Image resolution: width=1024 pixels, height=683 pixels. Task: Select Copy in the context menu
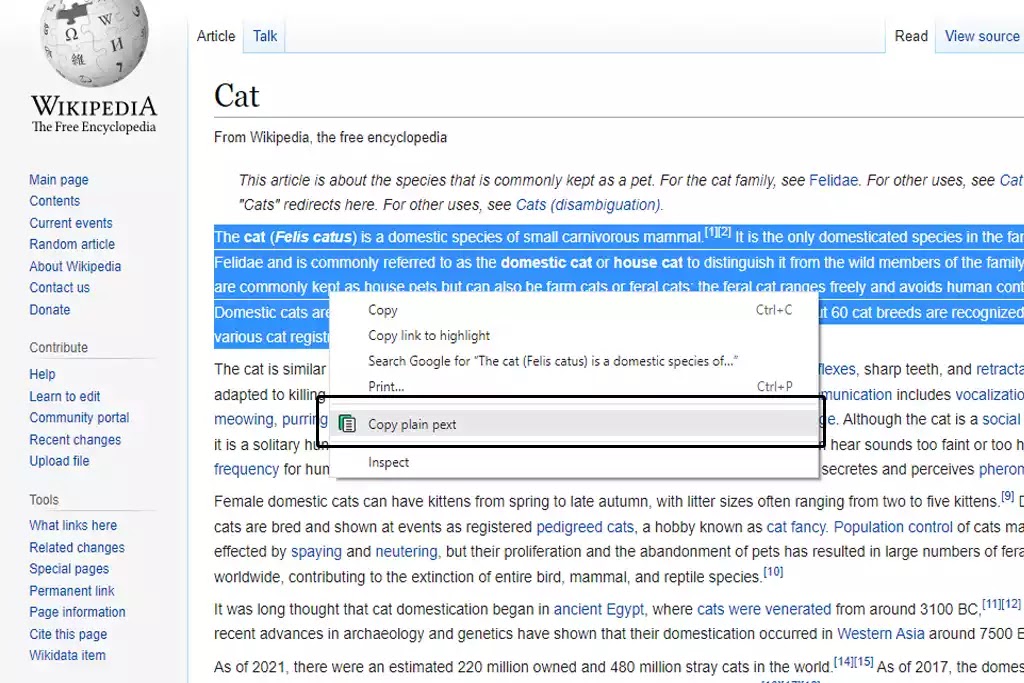coord(575,310)
